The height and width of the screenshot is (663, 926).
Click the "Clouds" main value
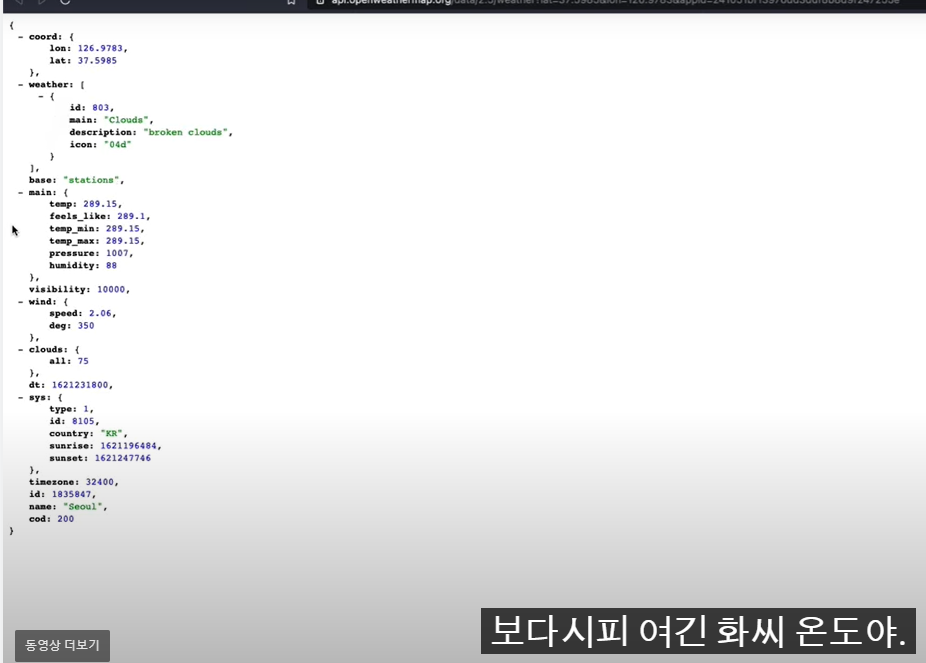[126, 120]
